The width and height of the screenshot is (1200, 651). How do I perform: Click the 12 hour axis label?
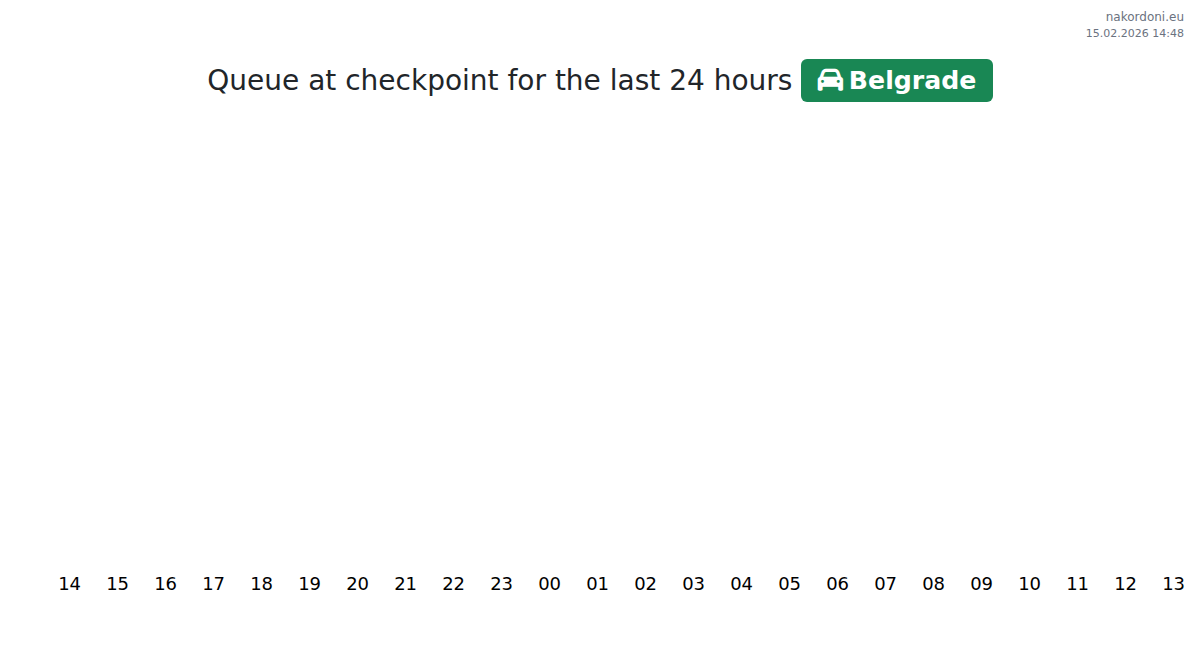[x=1125, y=584]
